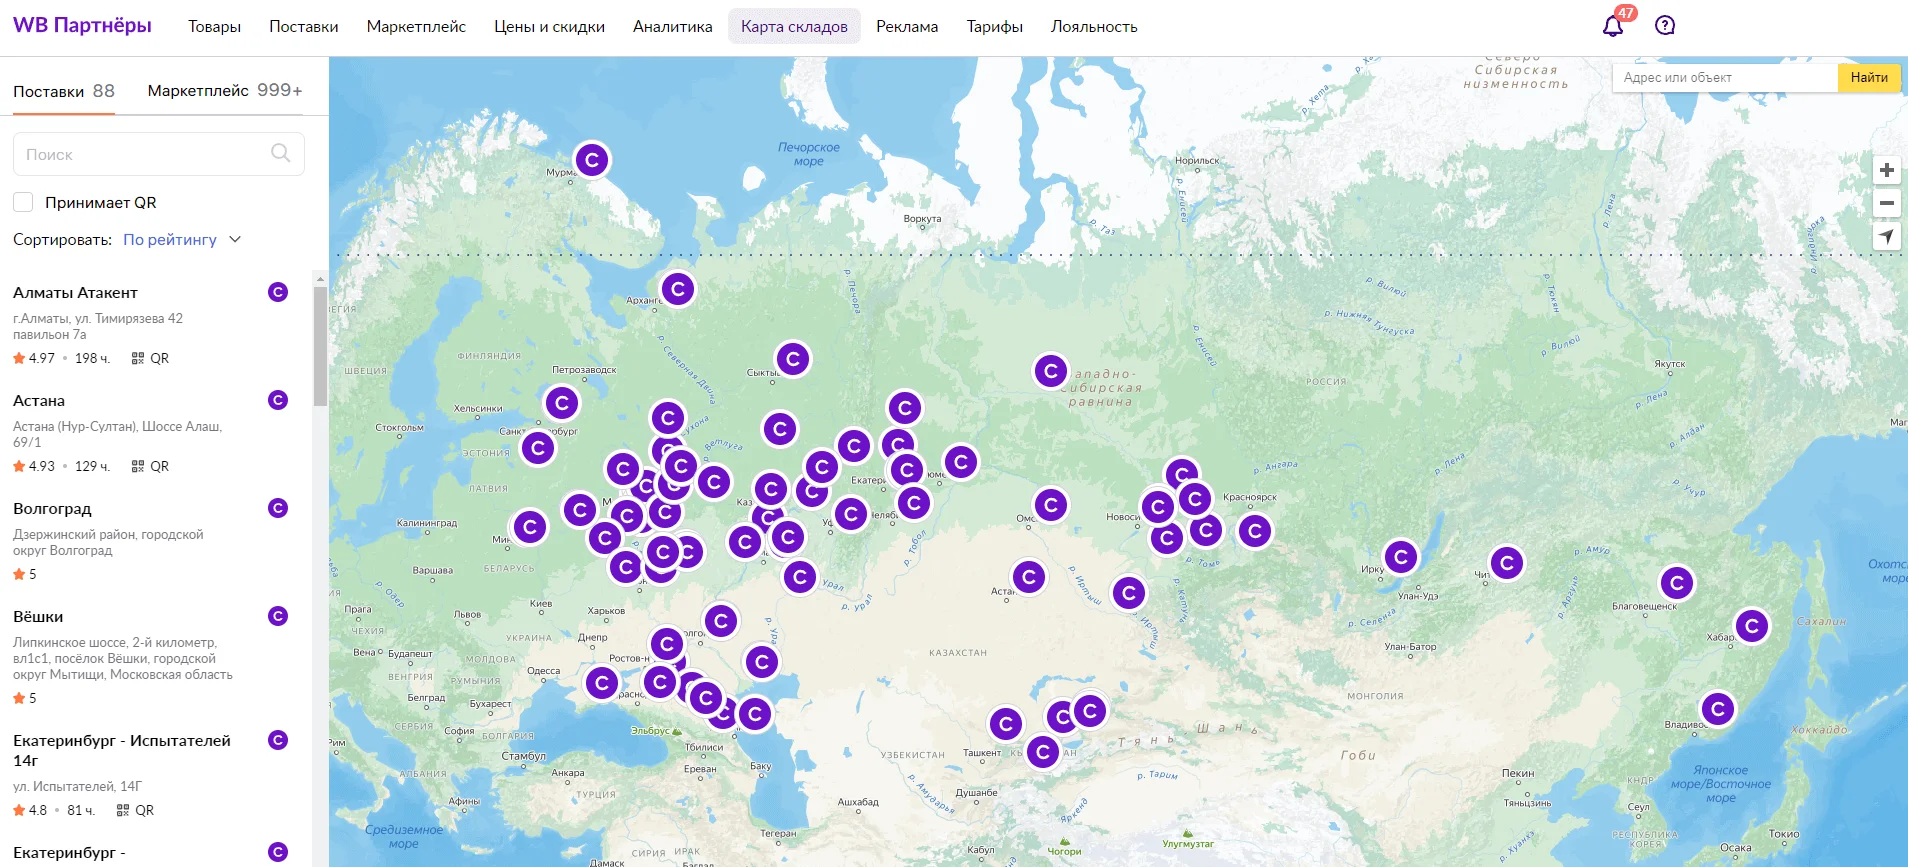1908x867 pixels.
Task: Select the Murmansk warehouse marker on the map
Action: click(x=592, y=160)
